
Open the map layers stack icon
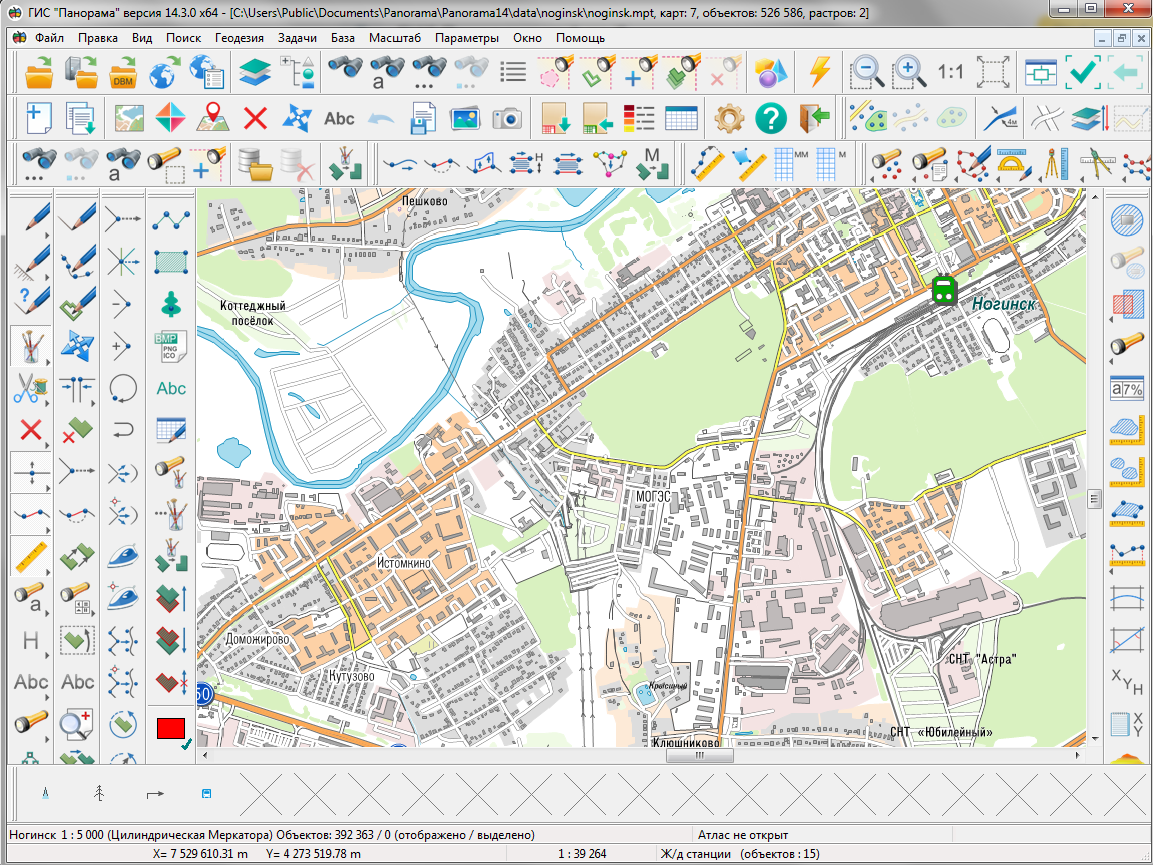[254, 72]
